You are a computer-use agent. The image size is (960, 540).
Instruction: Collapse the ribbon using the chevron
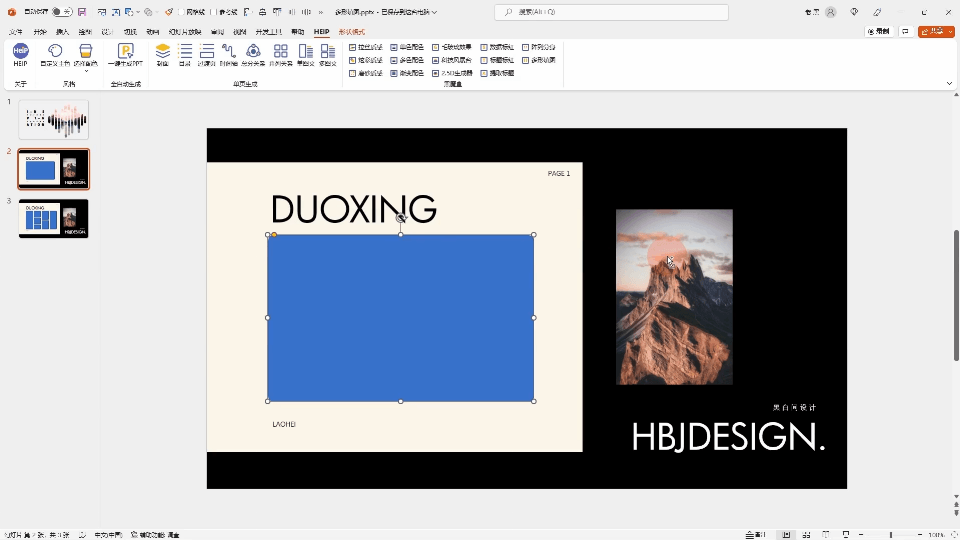(x=949, y=83)
